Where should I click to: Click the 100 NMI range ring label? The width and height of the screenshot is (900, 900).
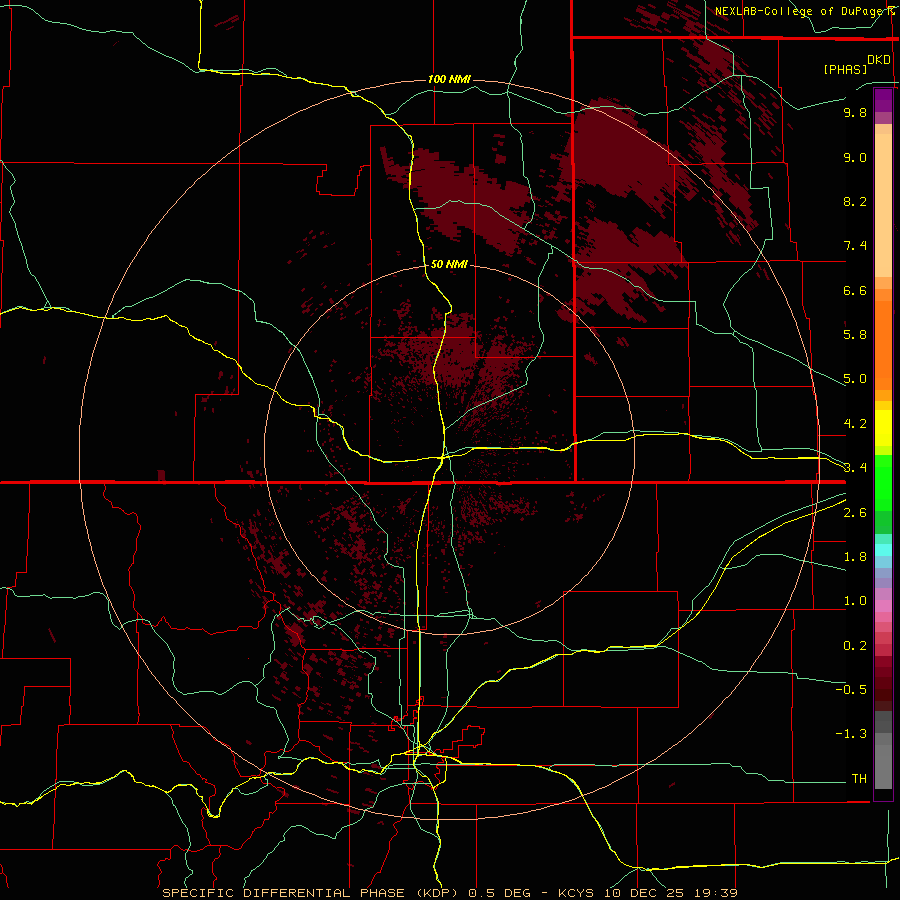click(449, 79)
